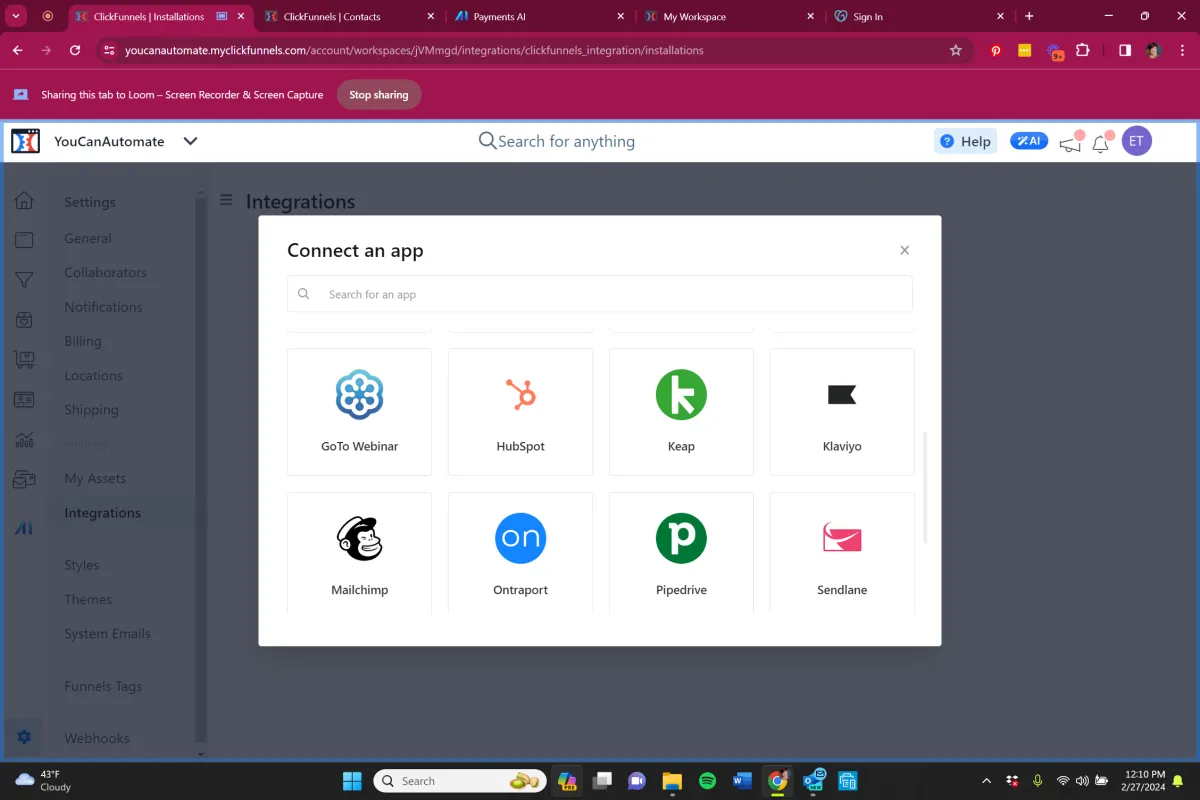Screen dimensions: 1200x800
Task: Open Themes settings
Action: [88, 599]
